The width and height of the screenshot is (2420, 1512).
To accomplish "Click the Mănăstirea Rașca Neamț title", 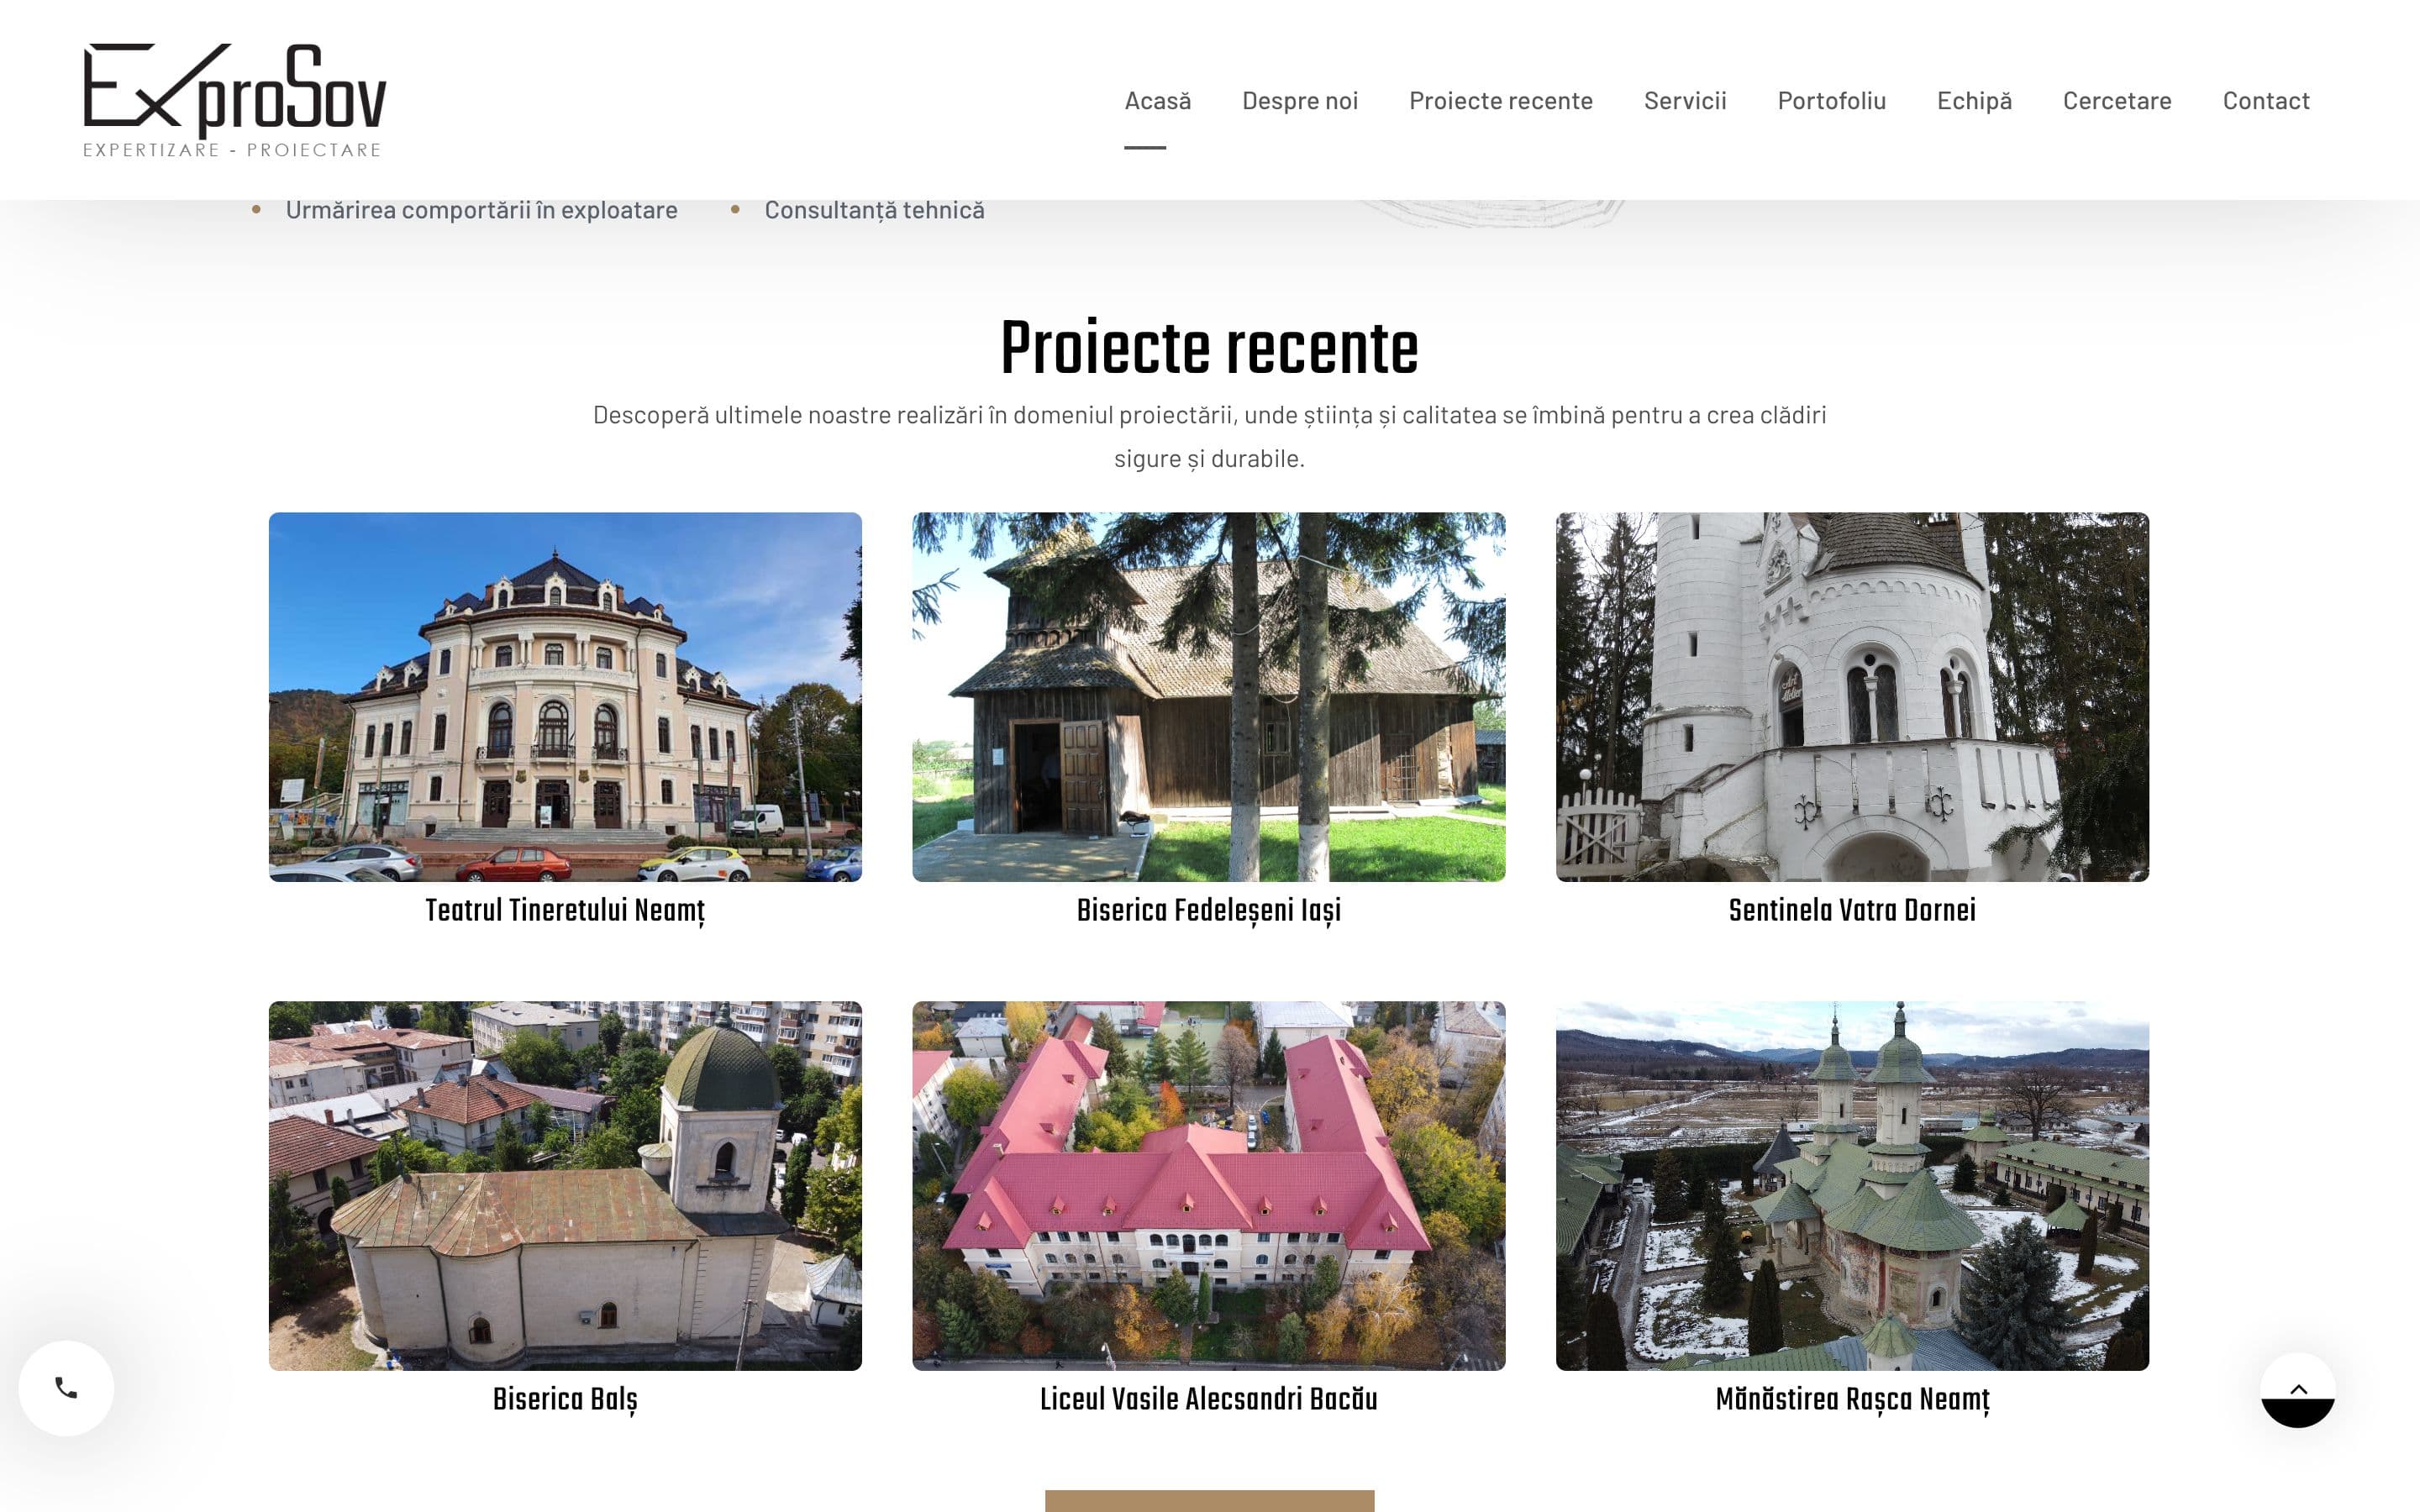I will [x=1852, y=1400].
